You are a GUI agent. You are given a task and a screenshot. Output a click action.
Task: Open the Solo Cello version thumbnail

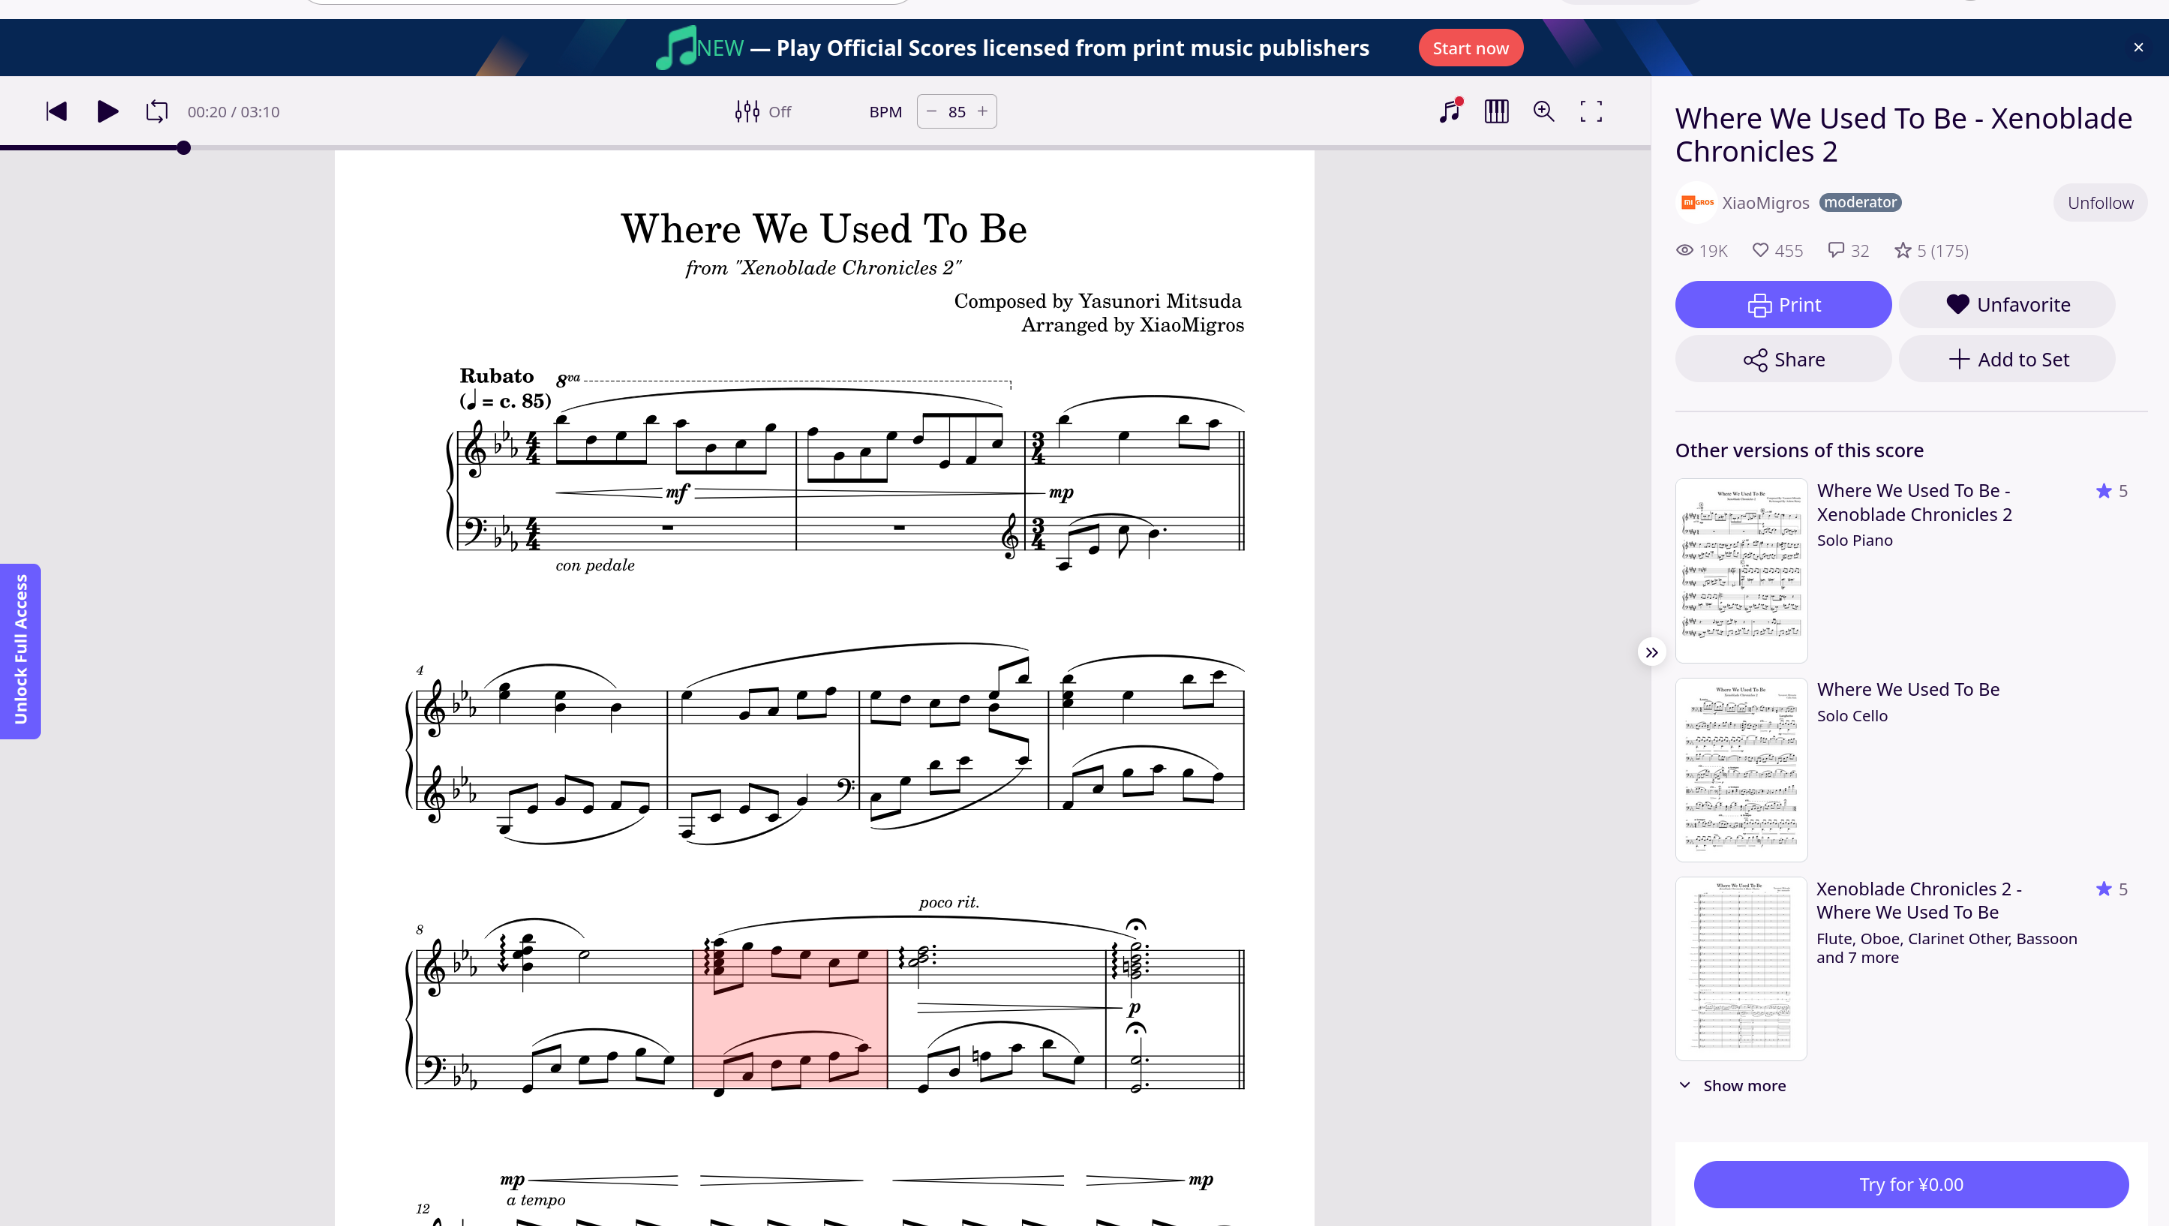coord(1740,769)
